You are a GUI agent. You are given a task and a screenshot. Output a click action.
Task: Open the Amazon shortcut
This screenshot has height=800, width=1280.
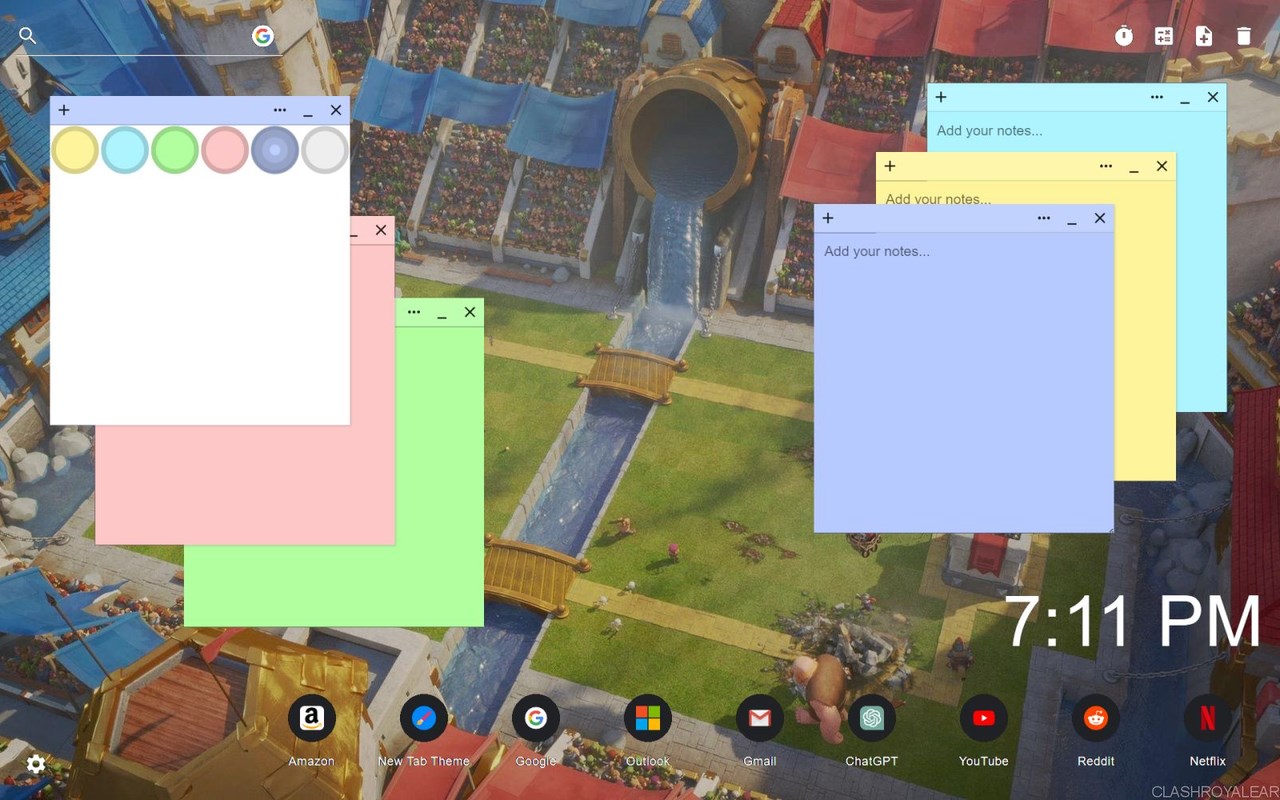[311, 718]
